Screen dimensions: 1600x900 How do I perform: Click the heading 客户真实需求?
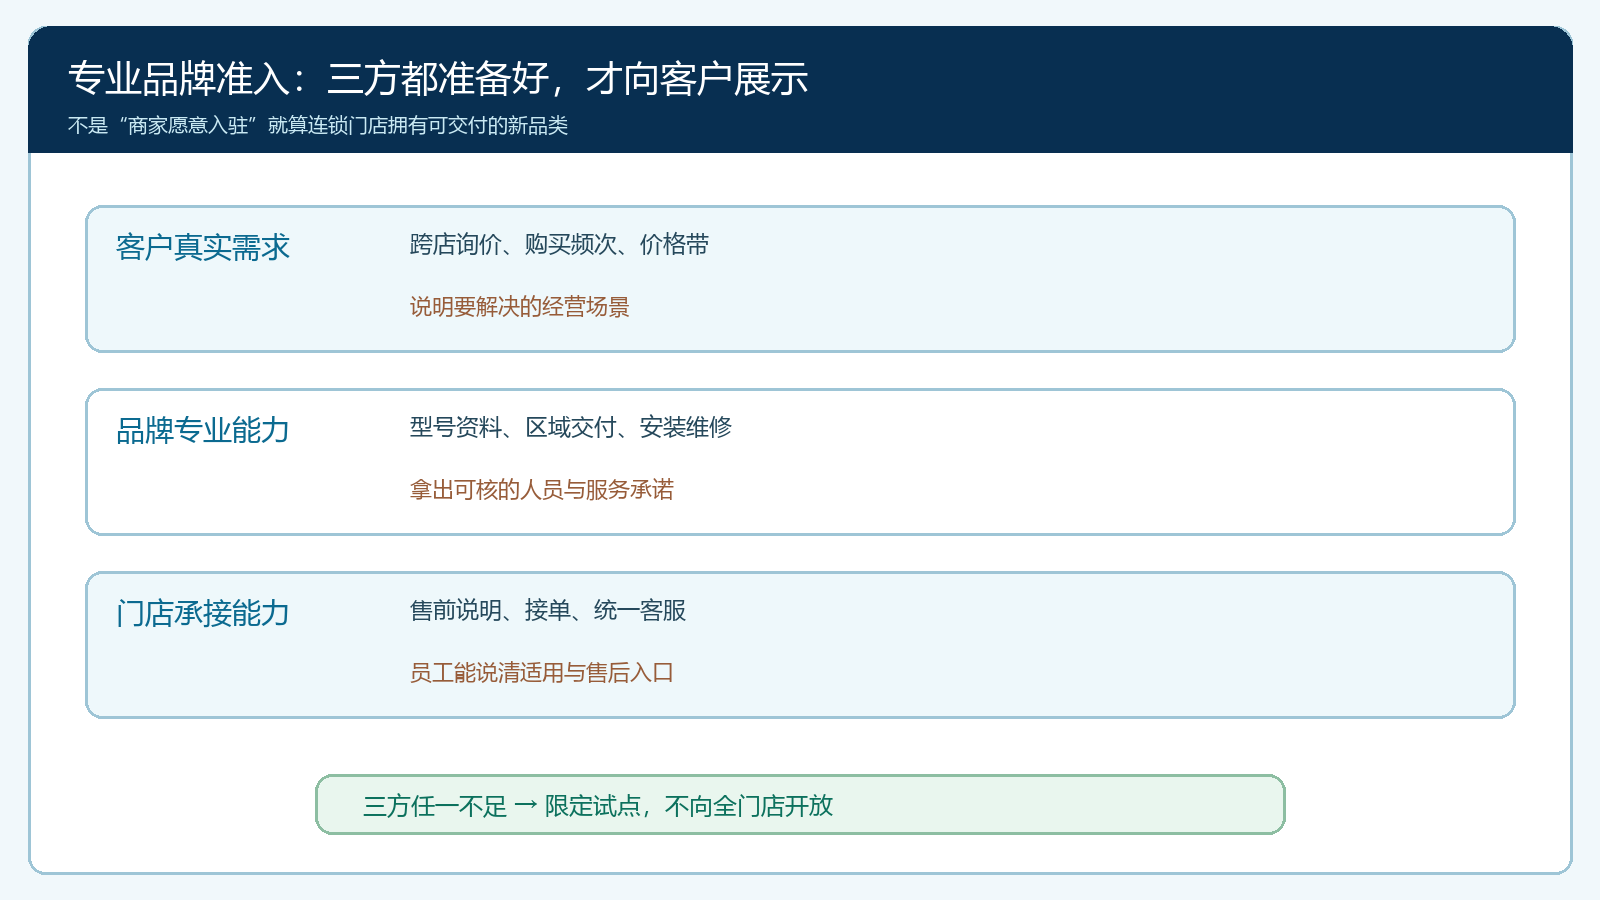(203, 247)
